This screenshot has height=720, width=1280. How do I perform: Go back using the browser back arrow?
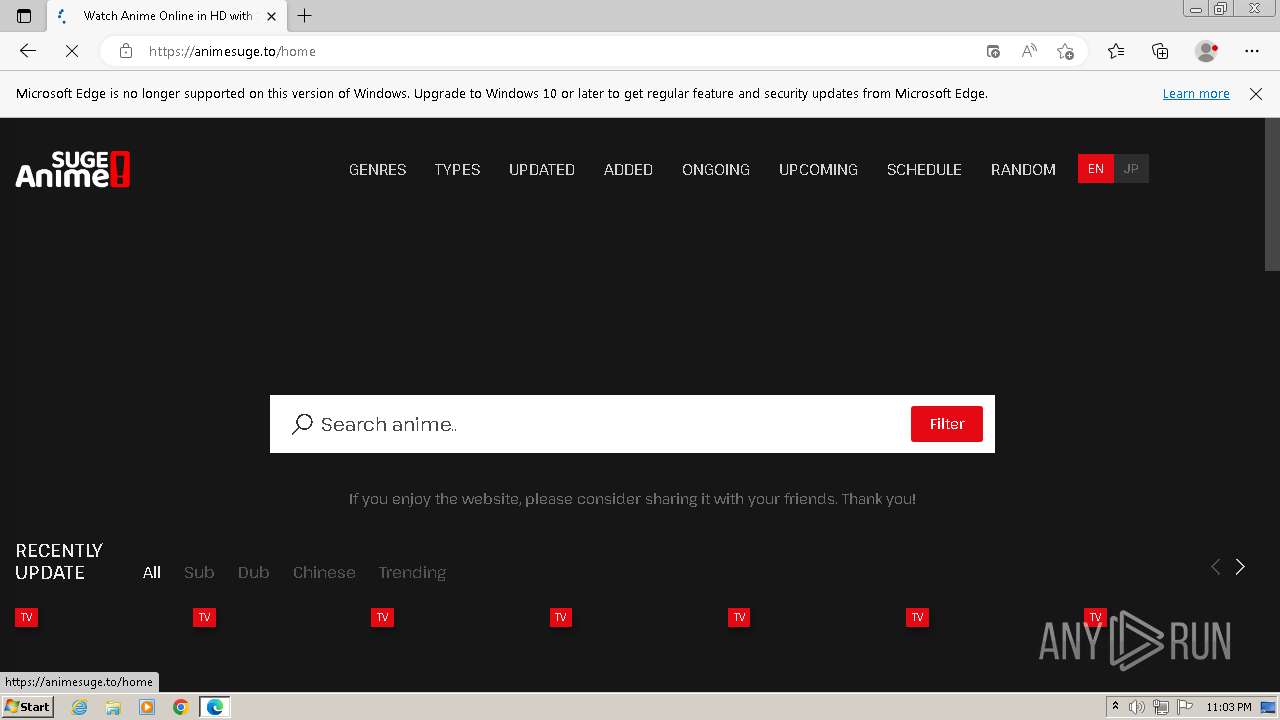28,51
